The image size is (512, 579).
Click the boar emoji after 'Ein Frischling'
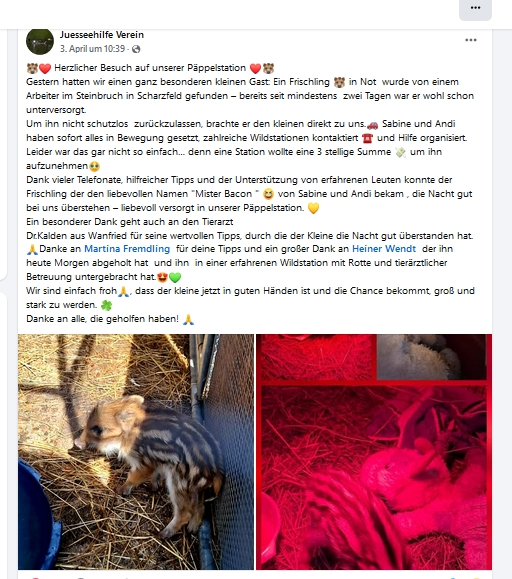click(x=339, y=82)
